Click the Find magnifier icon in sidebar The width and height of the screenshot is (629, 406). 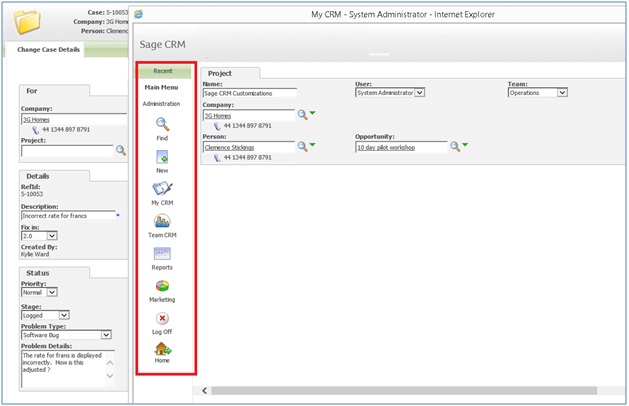[162, 124]
